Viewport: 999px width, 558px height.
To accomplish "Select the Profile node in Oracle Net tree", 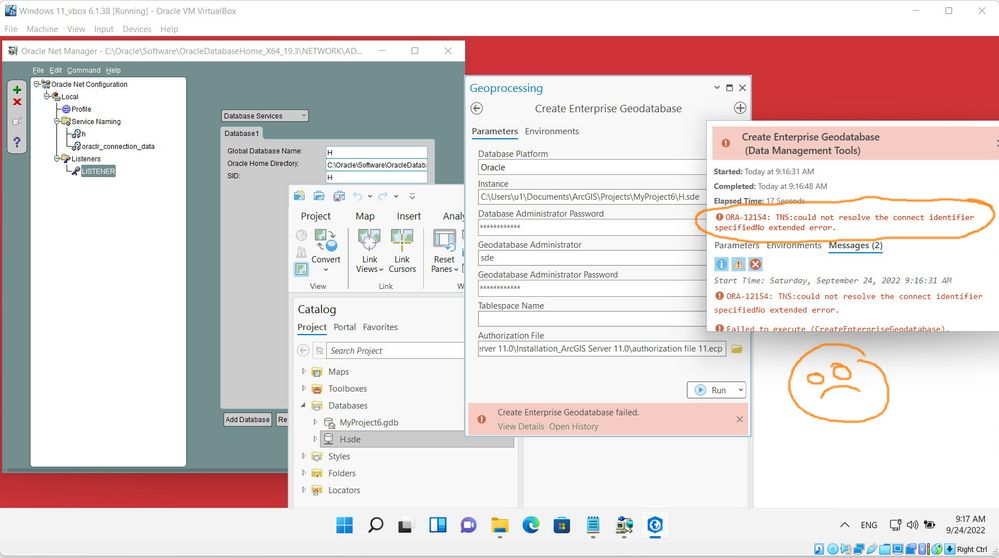I will click(81, 109).
